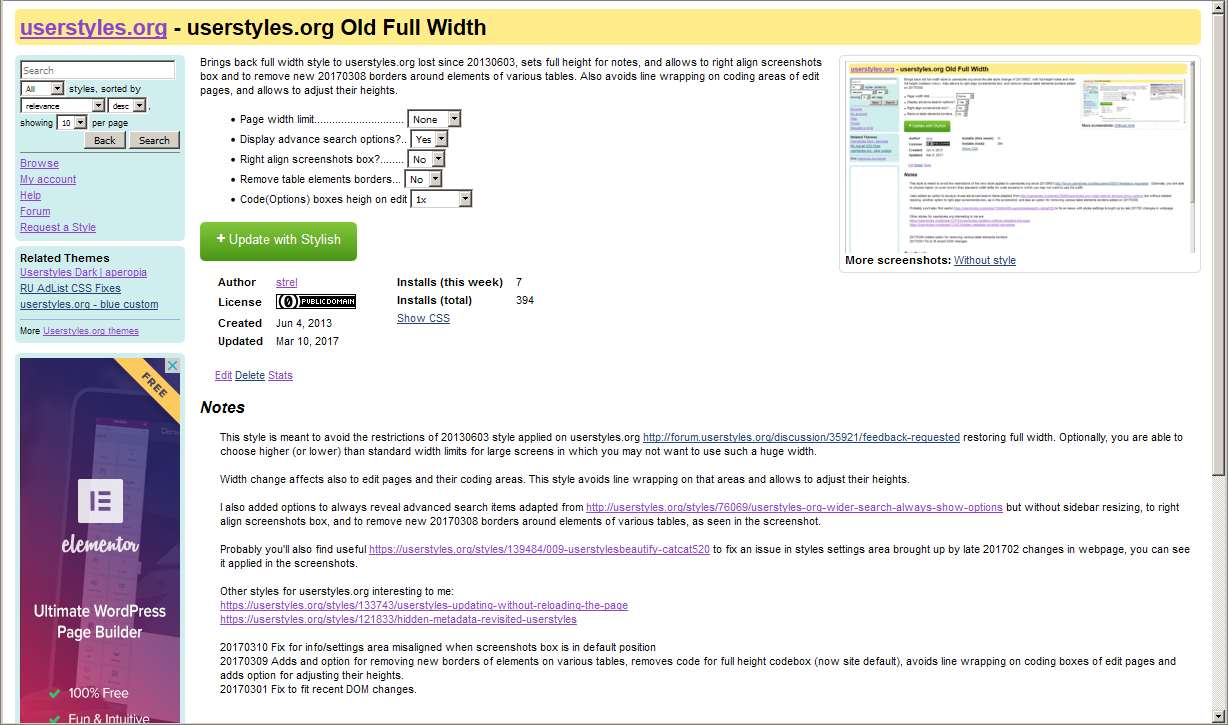Click Show CSS link

(x=423, y=318)
